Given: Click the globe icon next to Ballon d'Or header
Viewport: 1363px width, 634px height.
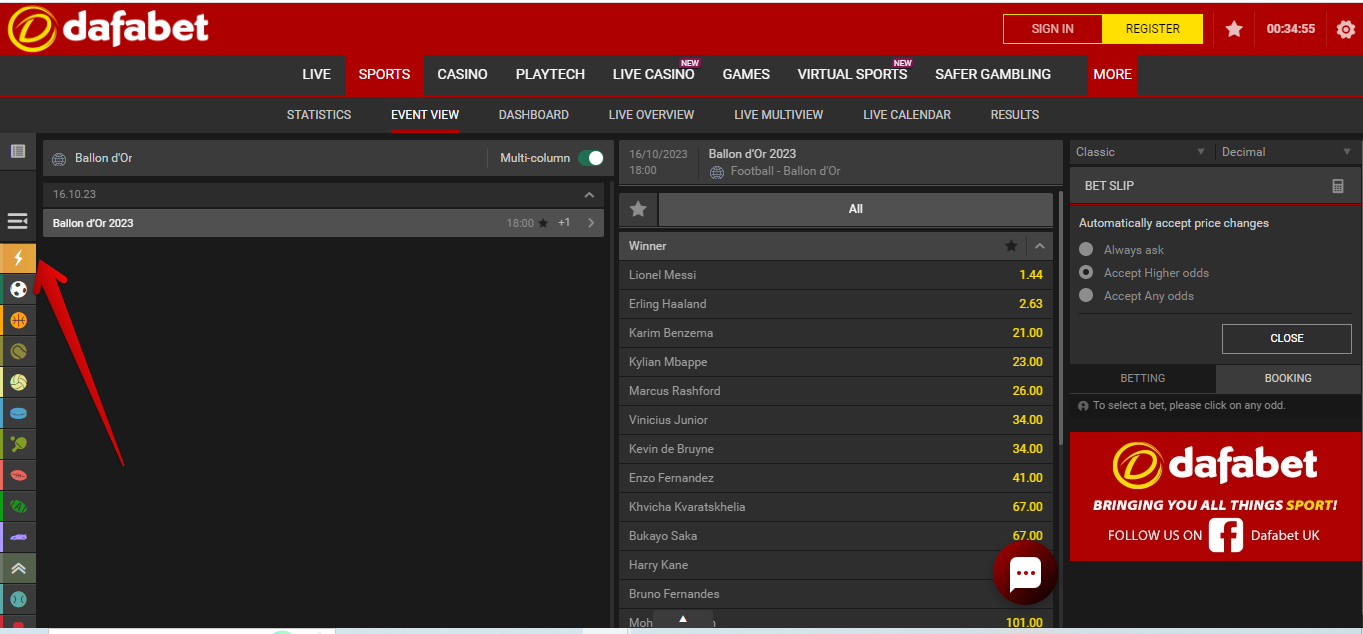Looking at the screenshot, I should pyautogui.click(x=59, y=158).
